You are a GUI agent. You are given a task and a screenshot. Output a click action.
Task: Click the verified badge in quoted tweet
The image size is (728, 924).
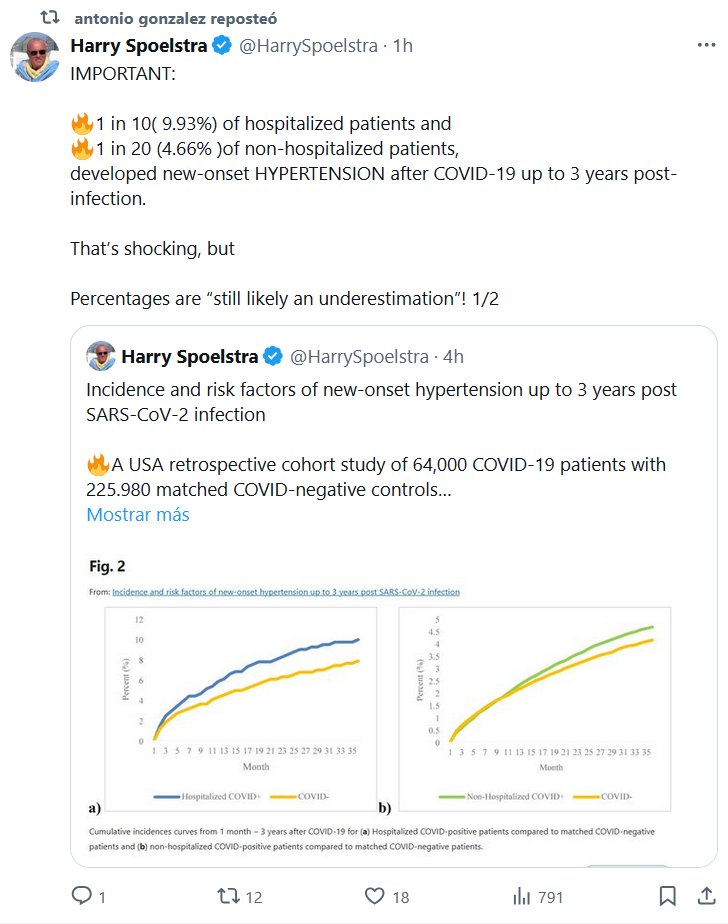click(x=273, y=357)
